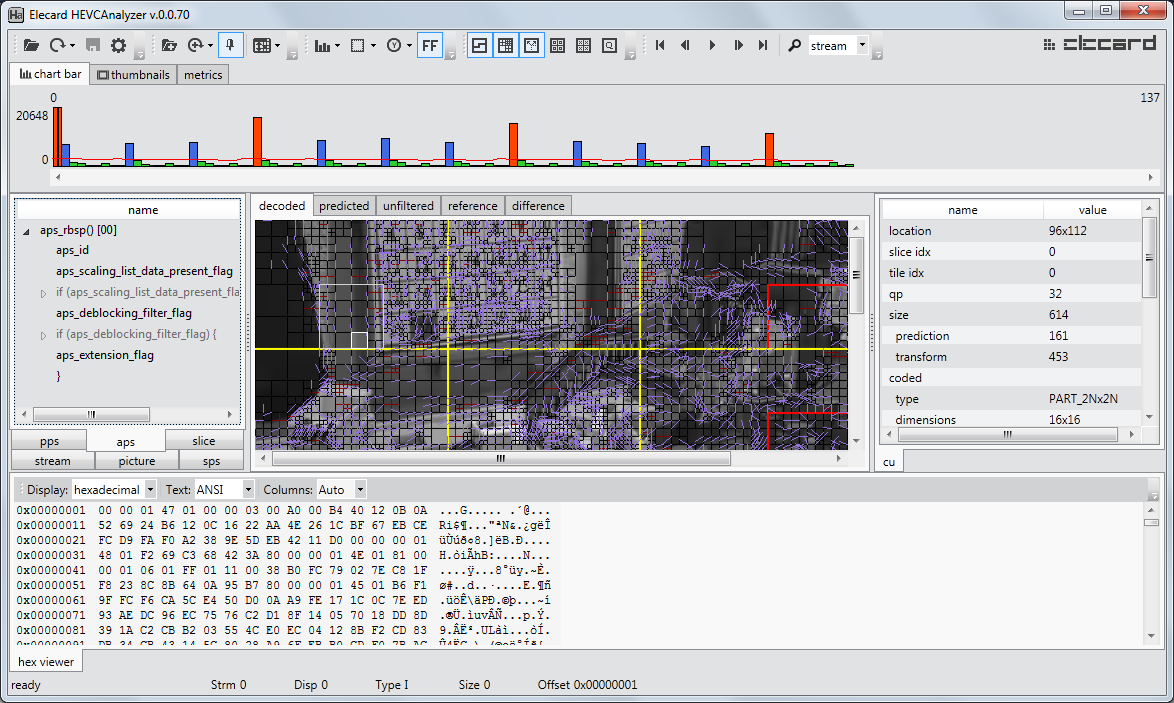Click the tall orange bar for frame 0

click(57, 136)
